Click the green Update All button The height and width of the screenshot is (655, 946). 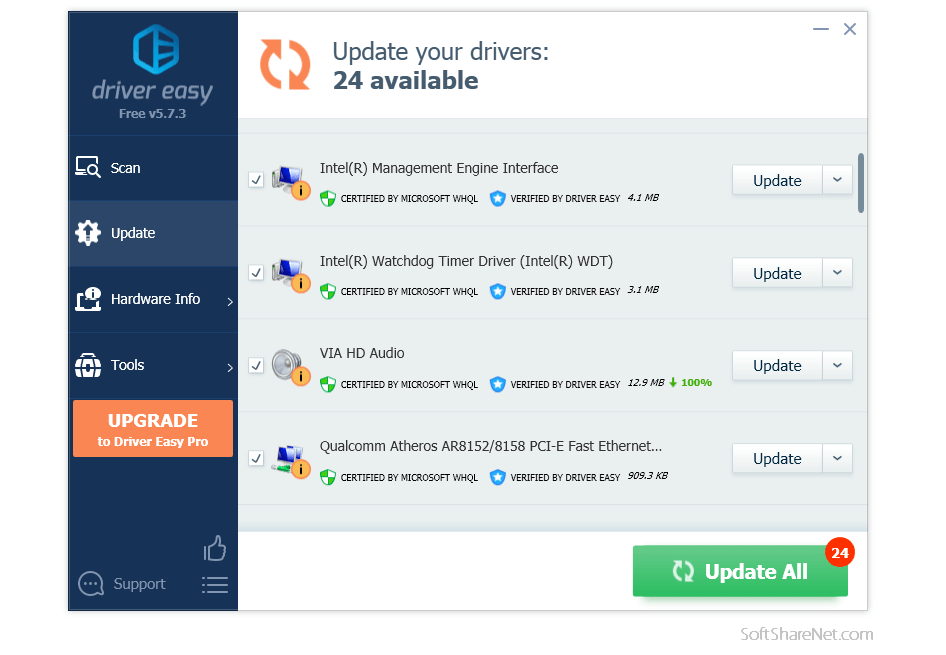pos(740,571)
